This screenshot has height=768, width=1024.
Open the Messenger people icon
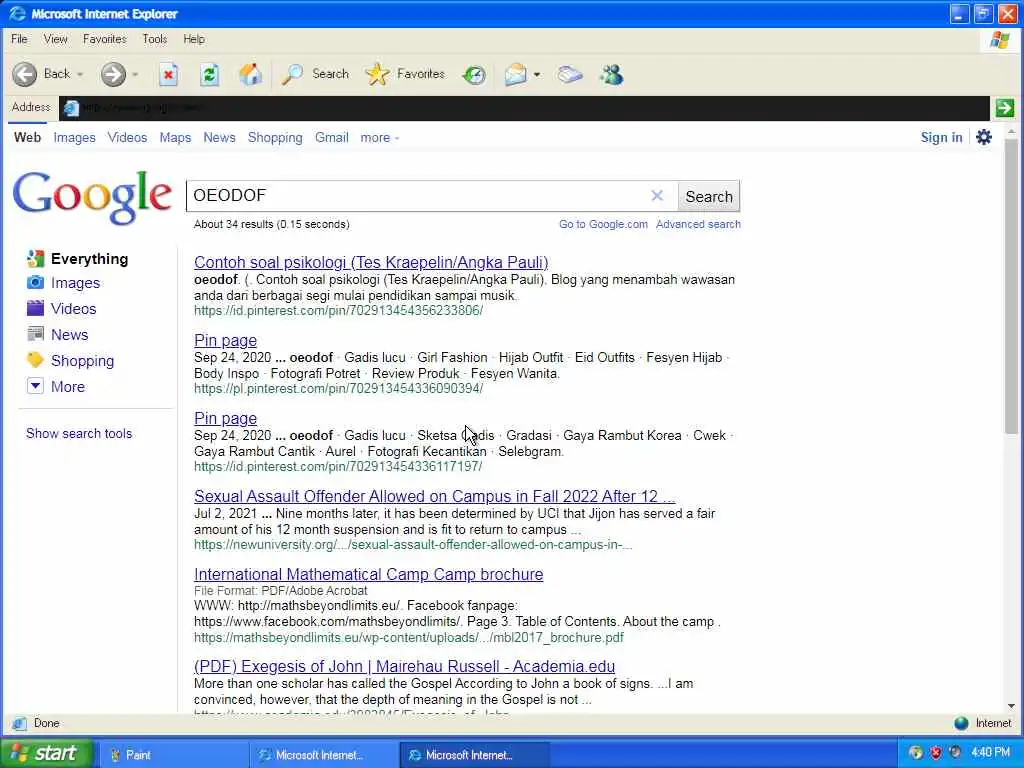point(611,74)
